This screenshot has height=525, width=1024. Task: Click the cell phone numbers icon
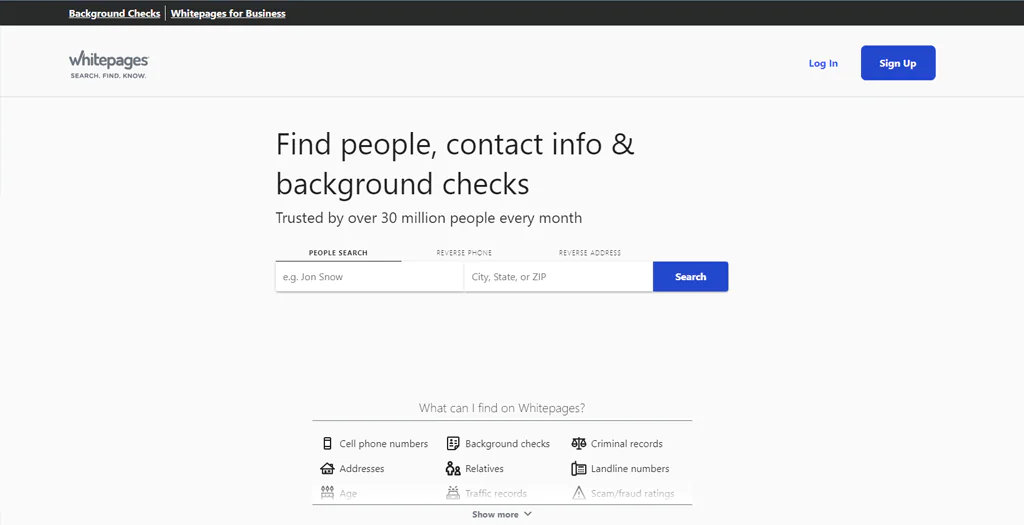coord(327,443)
